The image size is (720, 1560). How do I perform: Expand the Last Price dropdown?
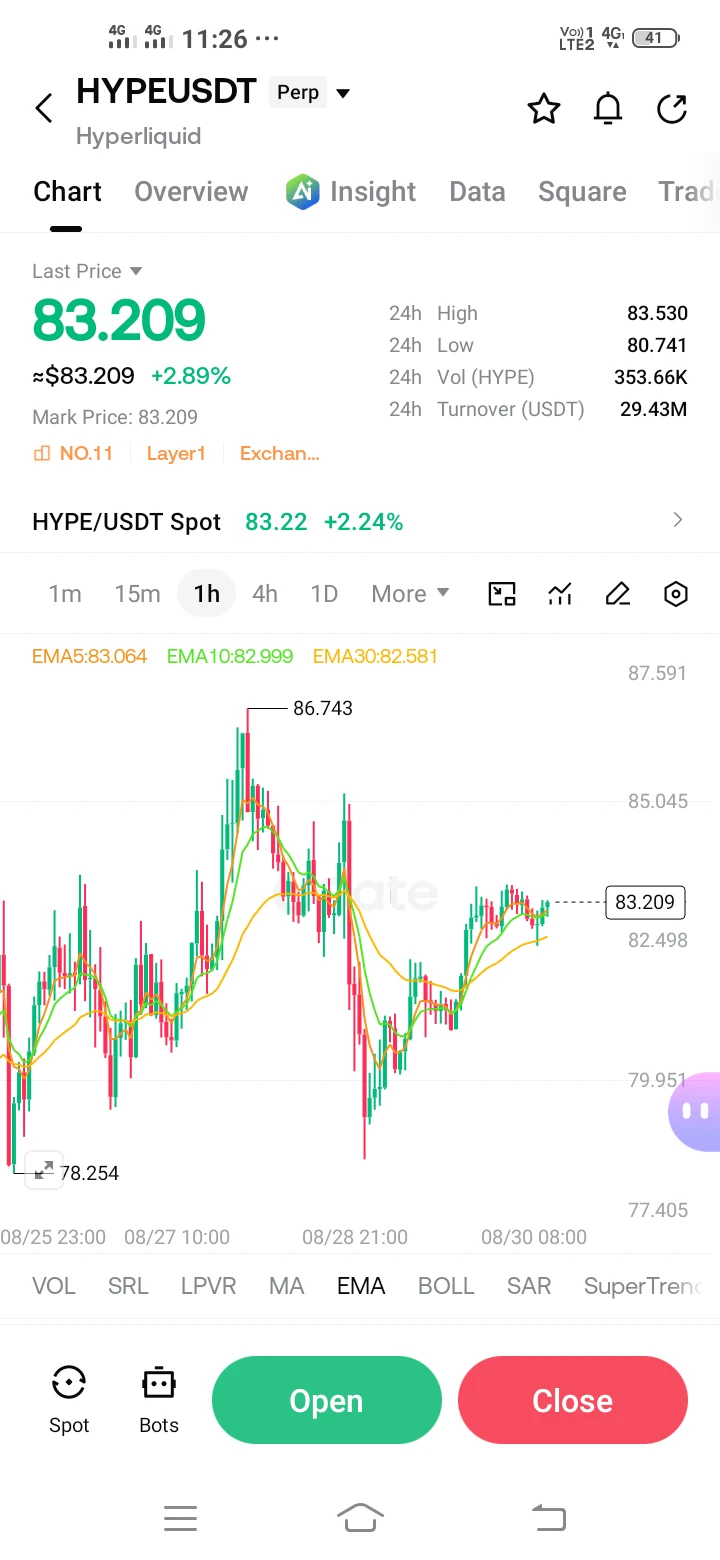coord(137,271)
